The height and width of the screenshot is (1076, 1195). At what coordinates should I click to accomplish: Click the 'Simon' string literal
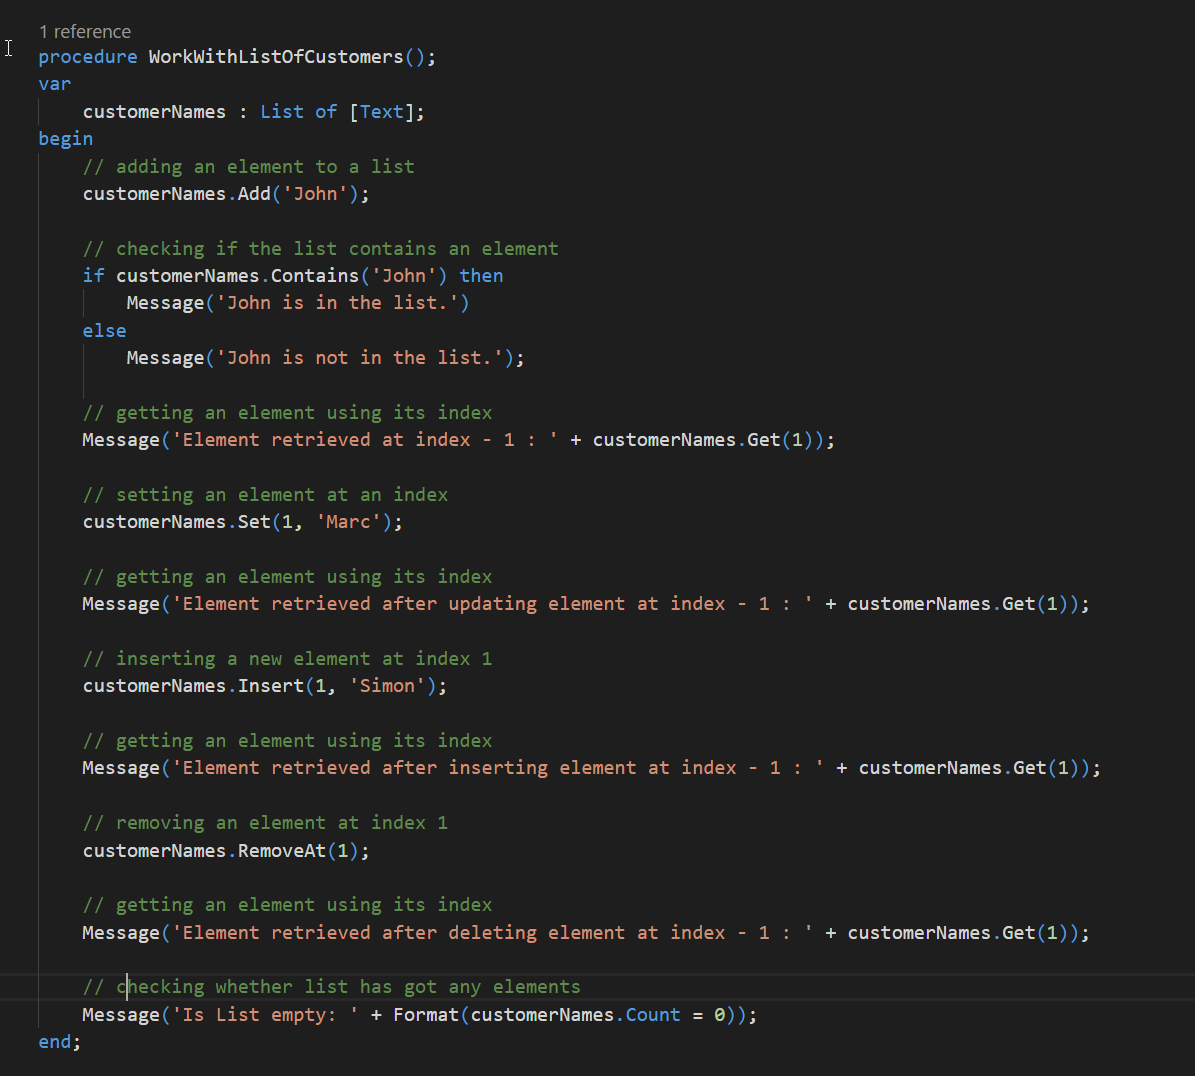[x=386, y=686]
